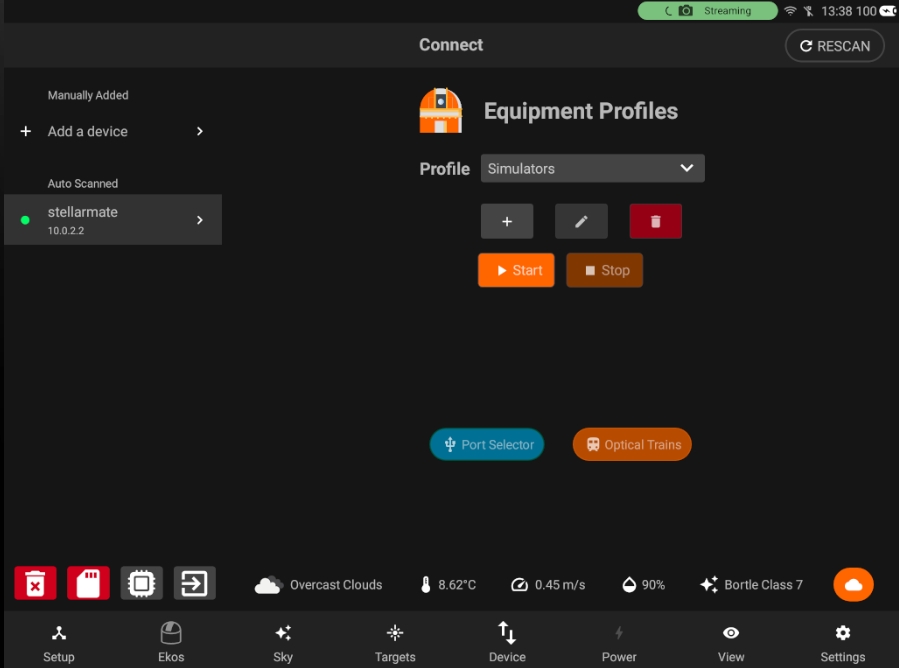Click the wind speed gauge icon
The width and height of the screenshot is (899, 668).
(519, 585)
